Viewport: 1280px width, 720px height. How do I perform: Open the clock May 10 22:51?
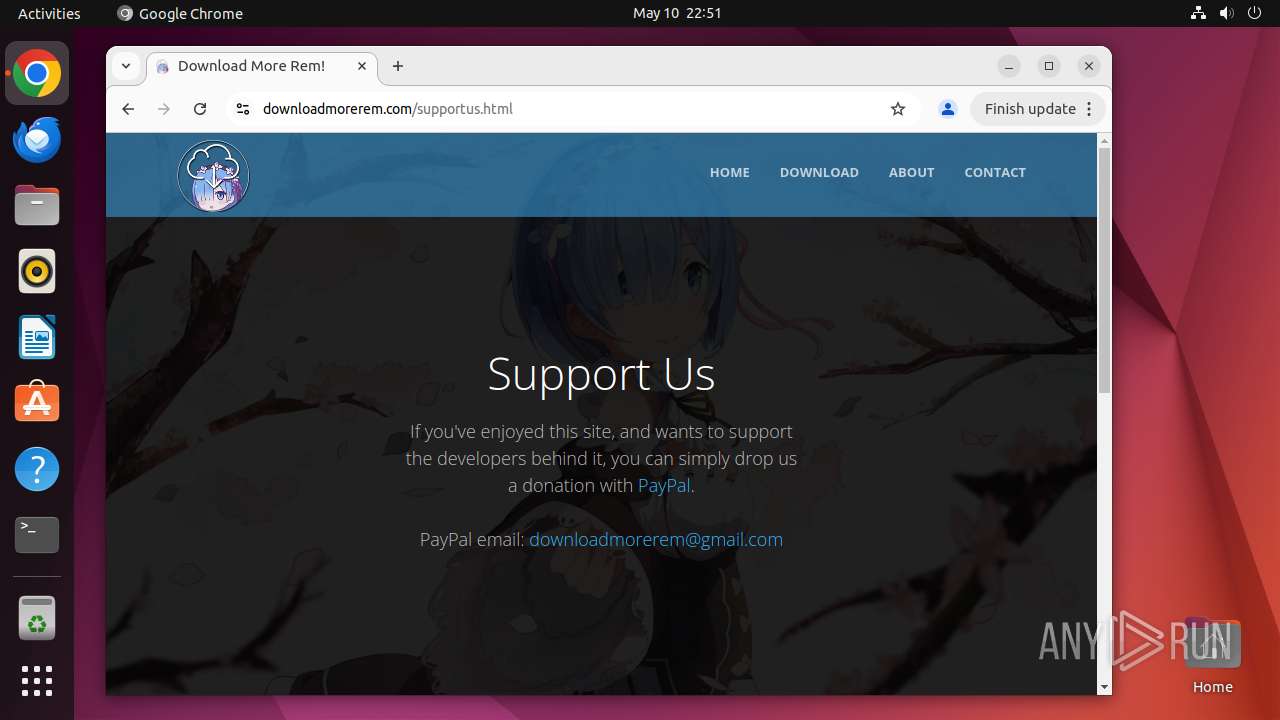(677, 13)
